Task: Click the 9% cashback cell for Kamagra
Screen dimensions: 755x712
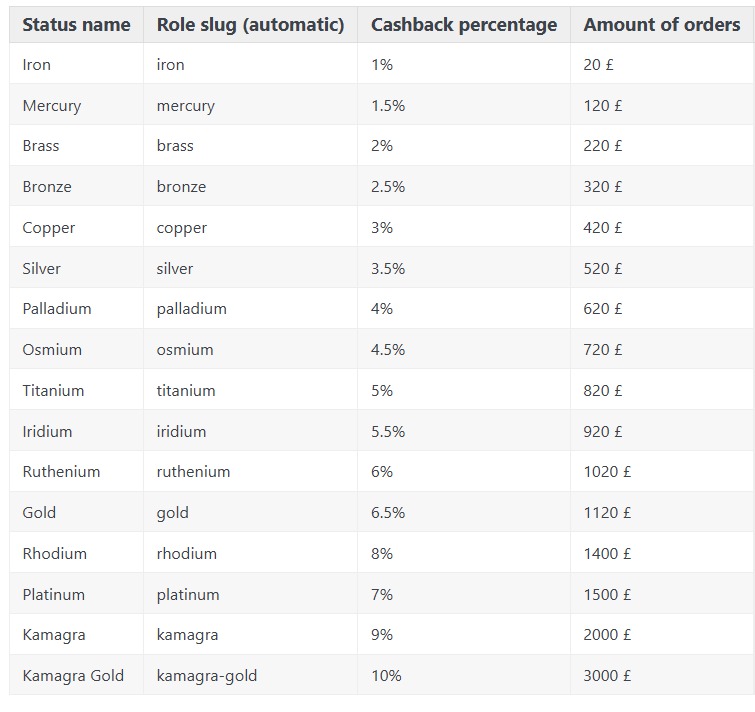Action: click(x=382, y=635)
